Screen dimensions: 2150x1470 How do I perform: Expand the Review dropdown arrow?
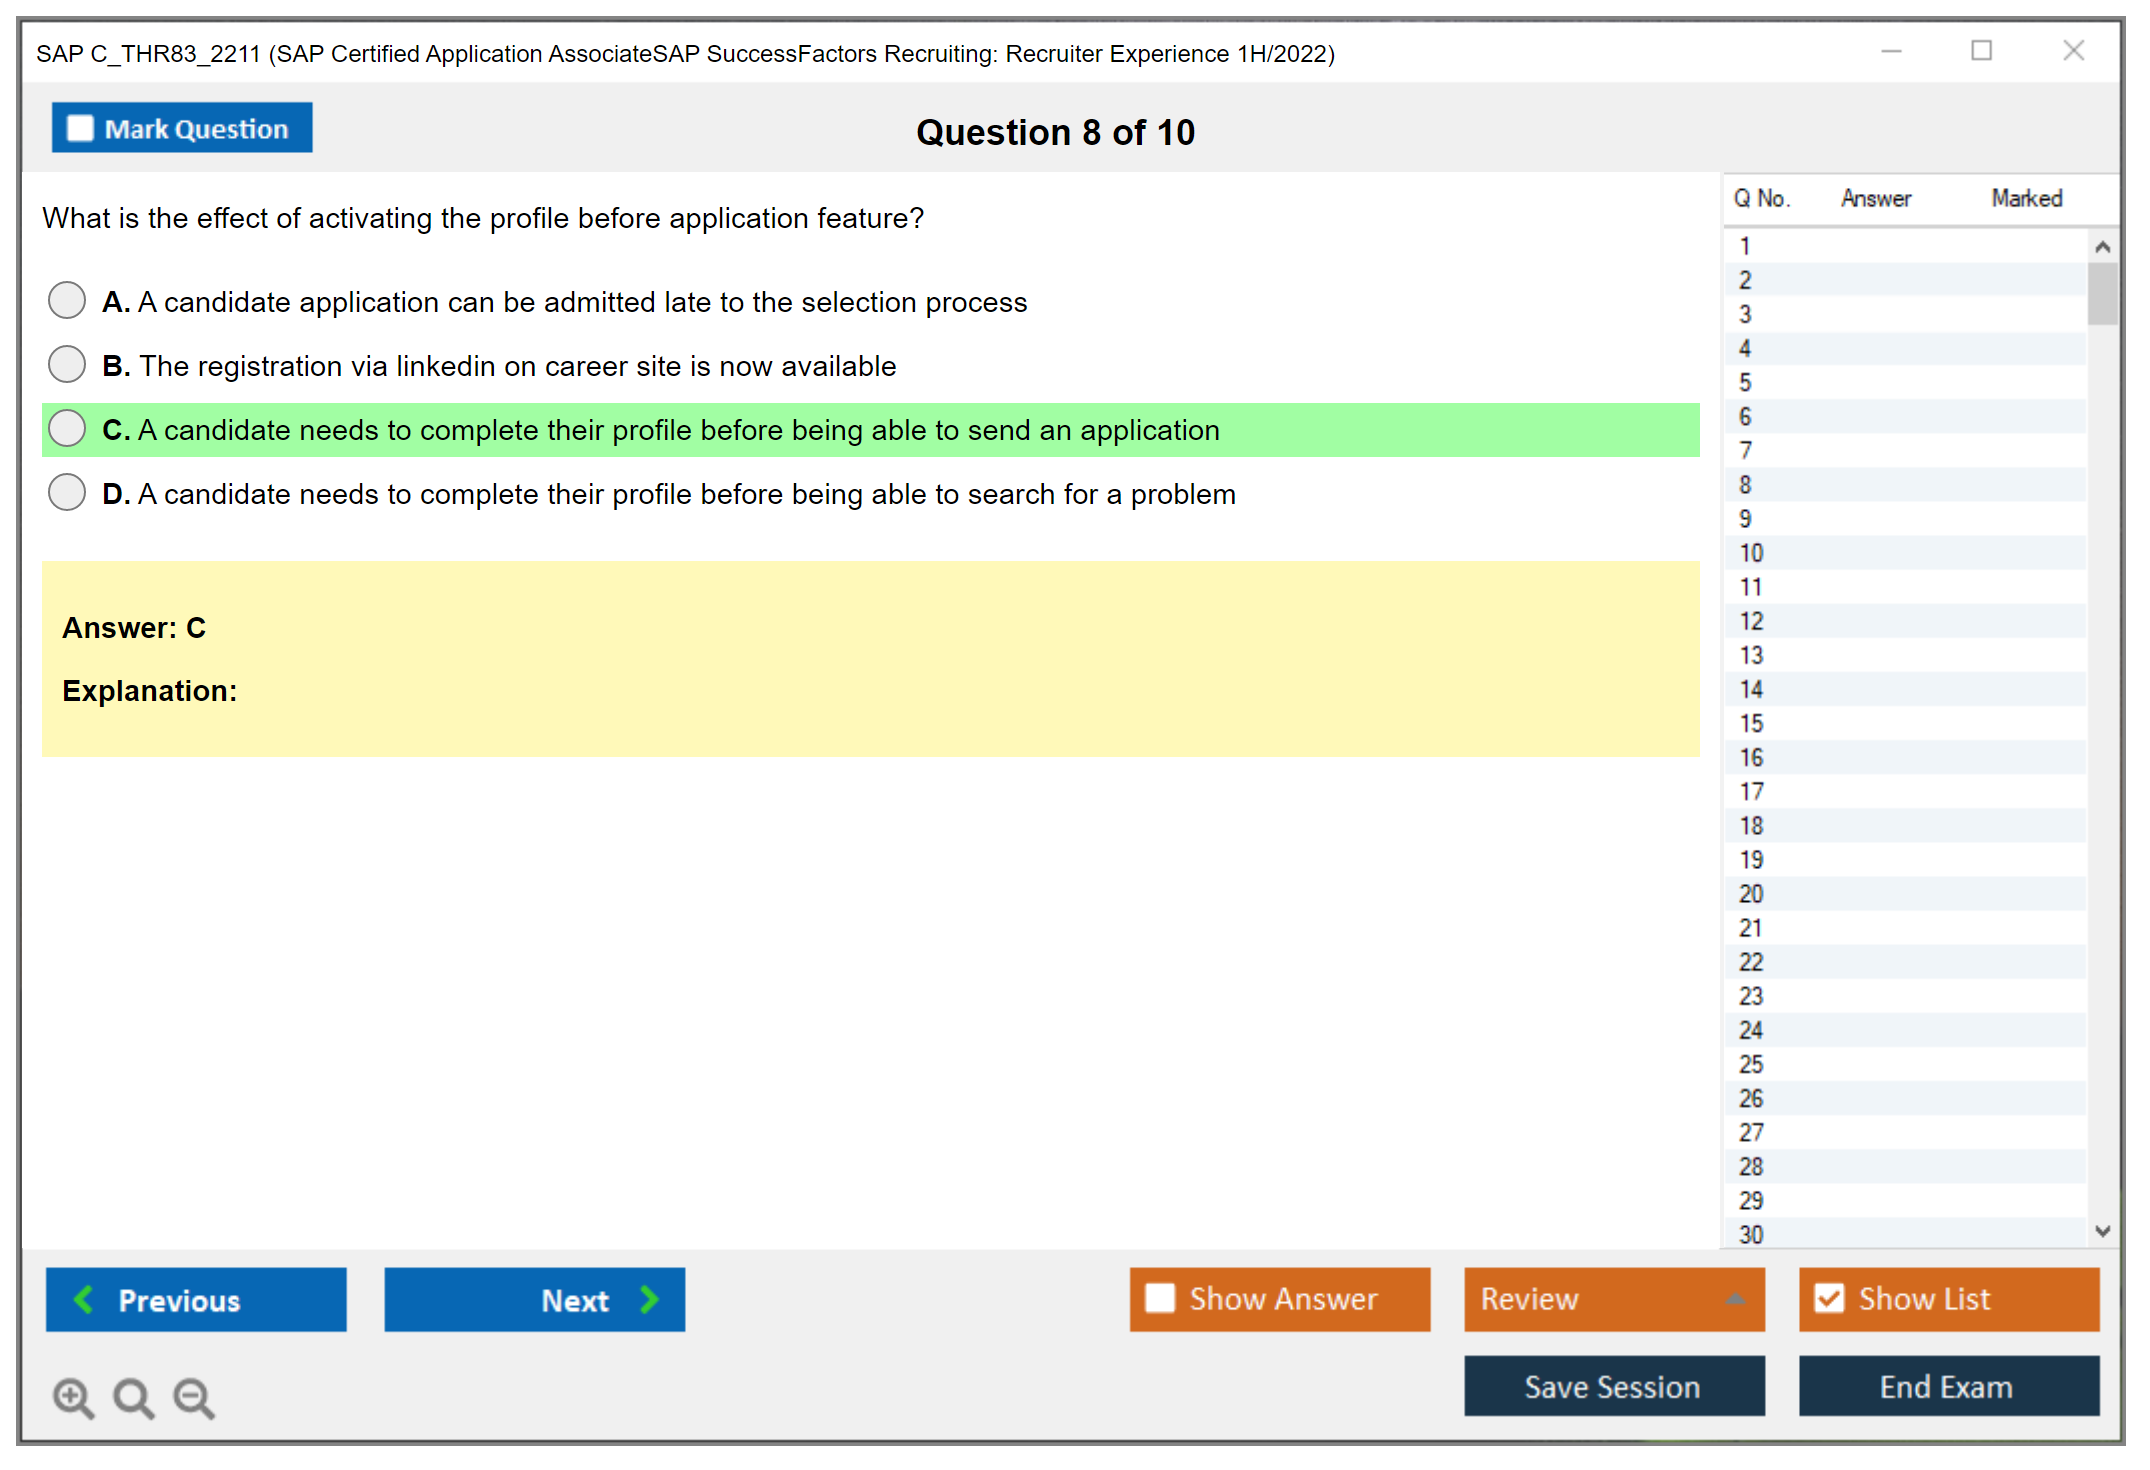pyautogui.click(x=1735, y=1299)
